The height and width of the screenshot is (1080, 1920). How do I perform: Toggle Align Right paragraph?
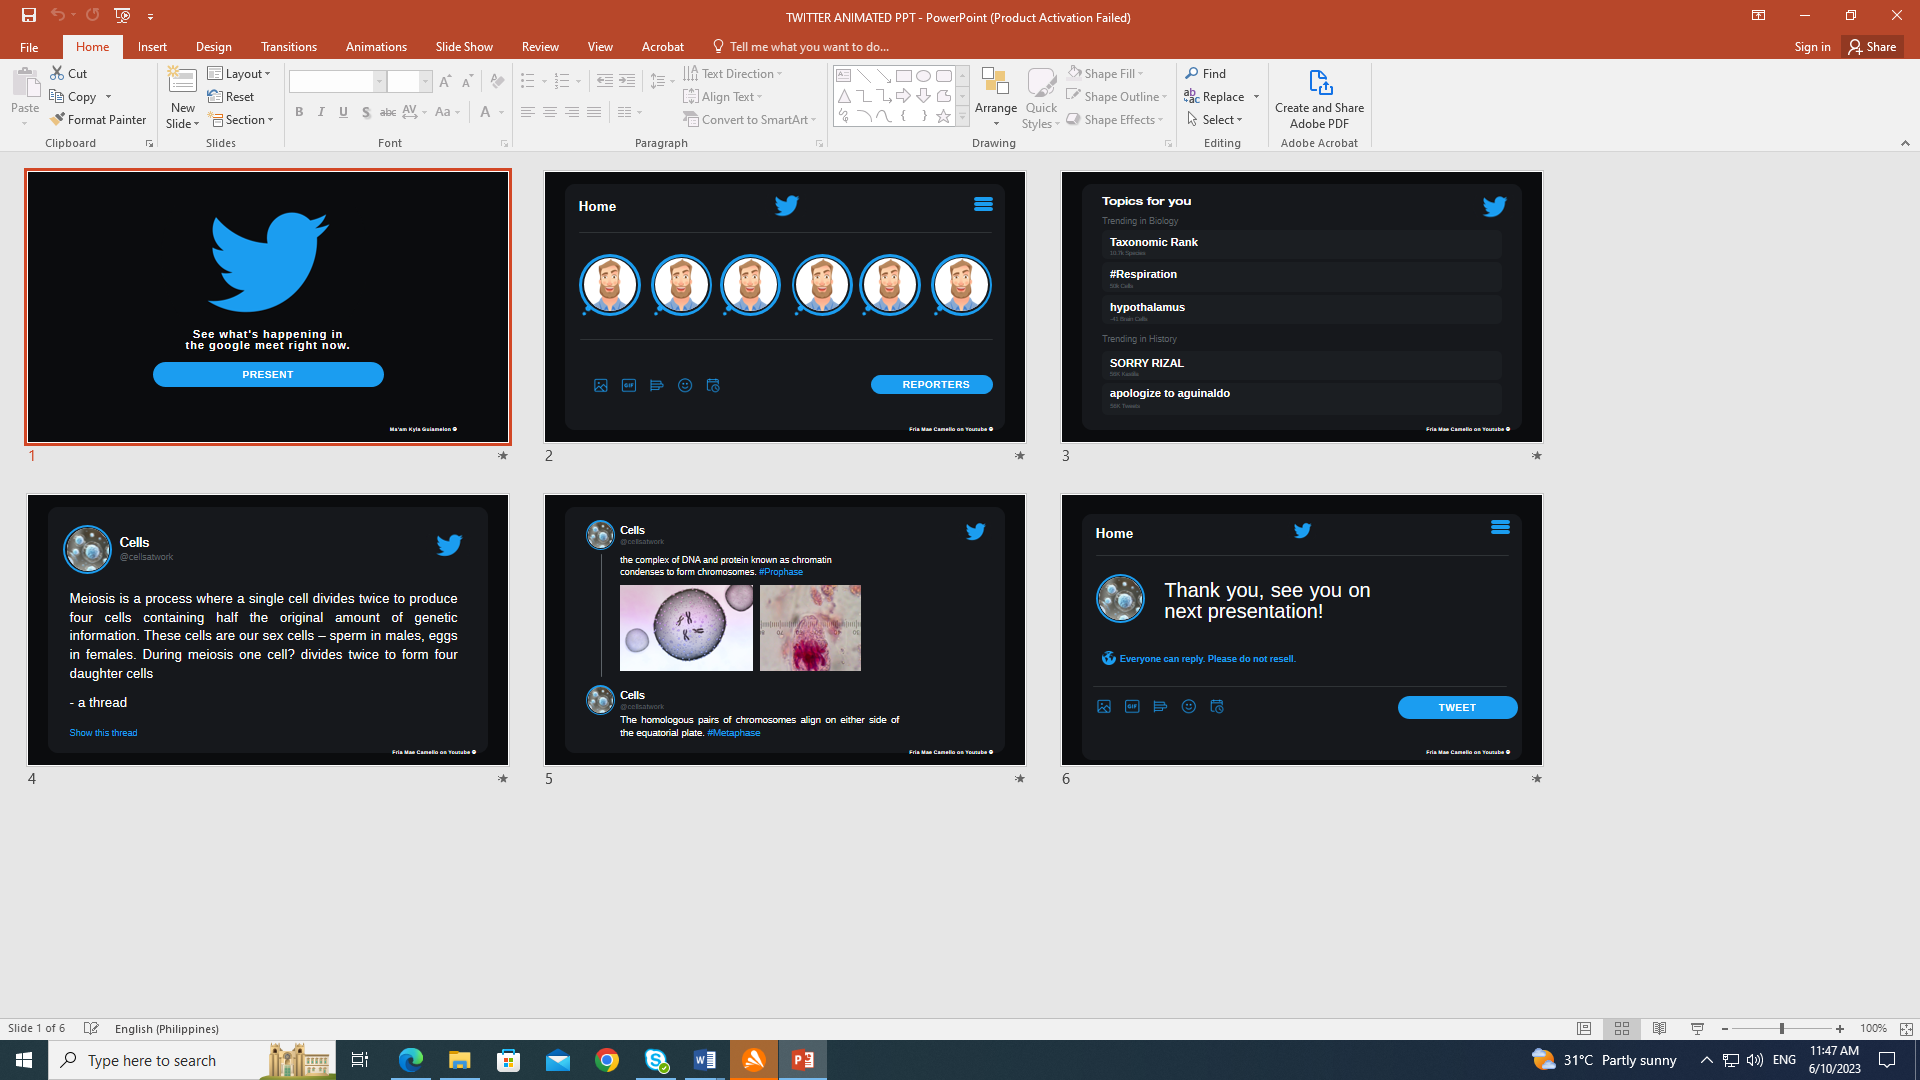(x=571, y=112)
